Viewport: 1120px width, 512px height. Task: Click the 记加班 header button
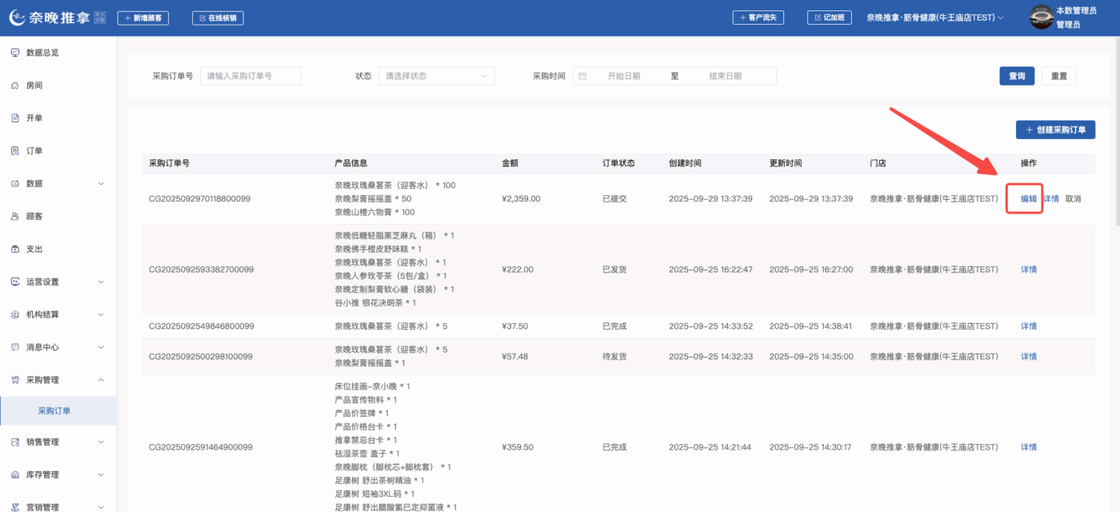(x=829, y=18)
